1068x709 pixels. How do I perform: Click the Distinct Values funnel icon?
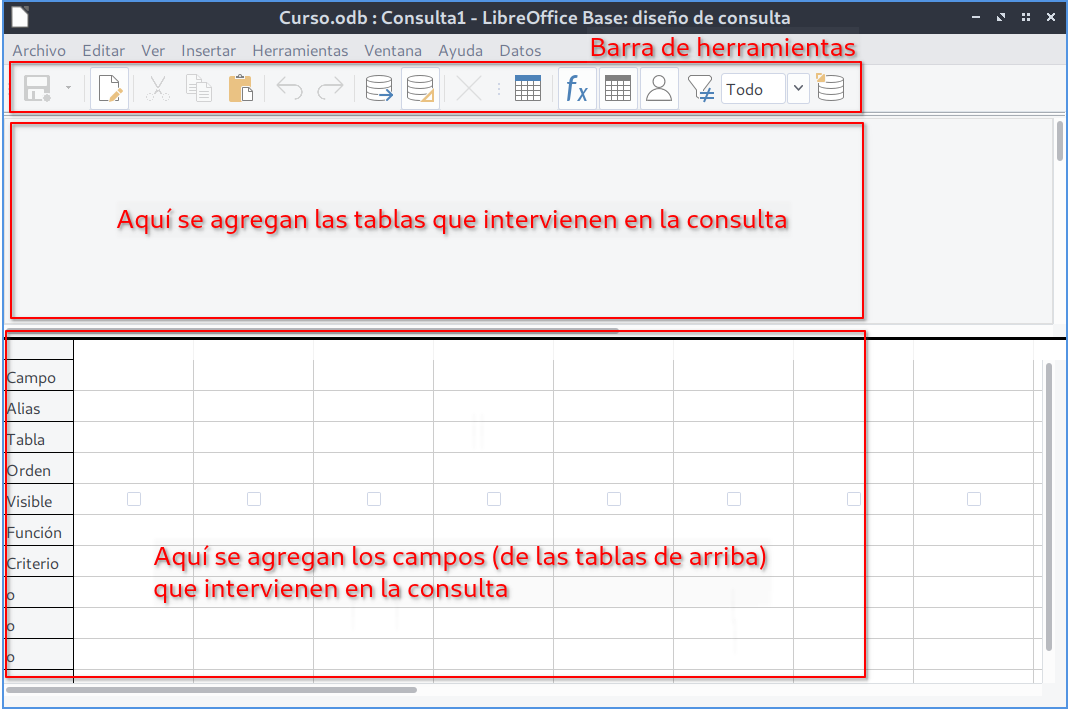click(x=700, y=89)
